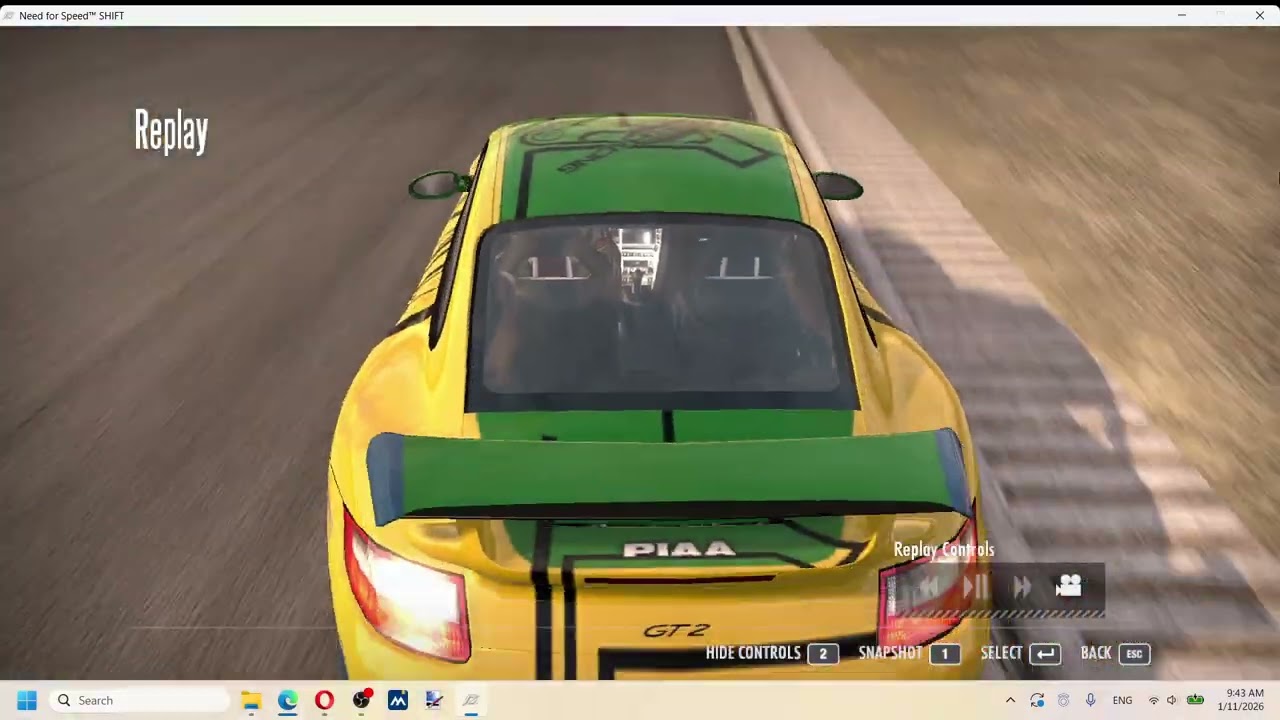Click the Snapshot button
This screenshot has width=1280, height=720.
tap(909, 653)
